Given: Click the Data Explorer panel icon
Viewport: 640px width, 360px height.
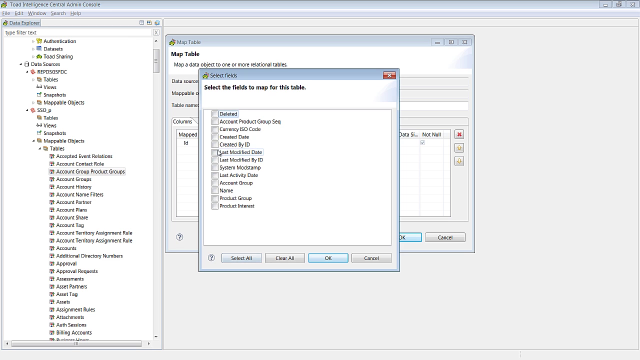Looking at the screenshot, I should pos(5,23).
